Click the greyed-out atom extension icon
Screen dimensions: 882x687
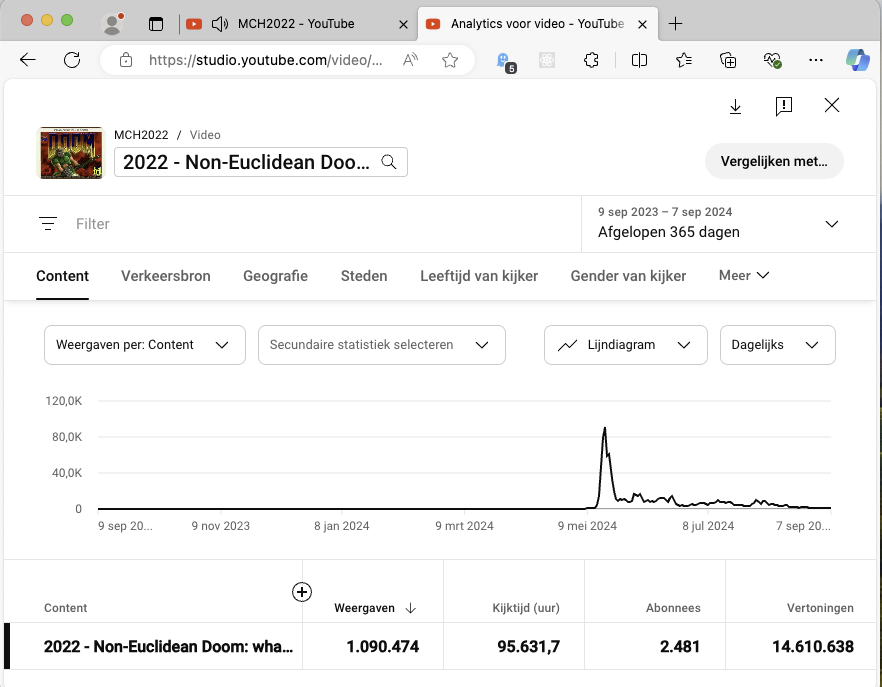click(x=547, y=60)
